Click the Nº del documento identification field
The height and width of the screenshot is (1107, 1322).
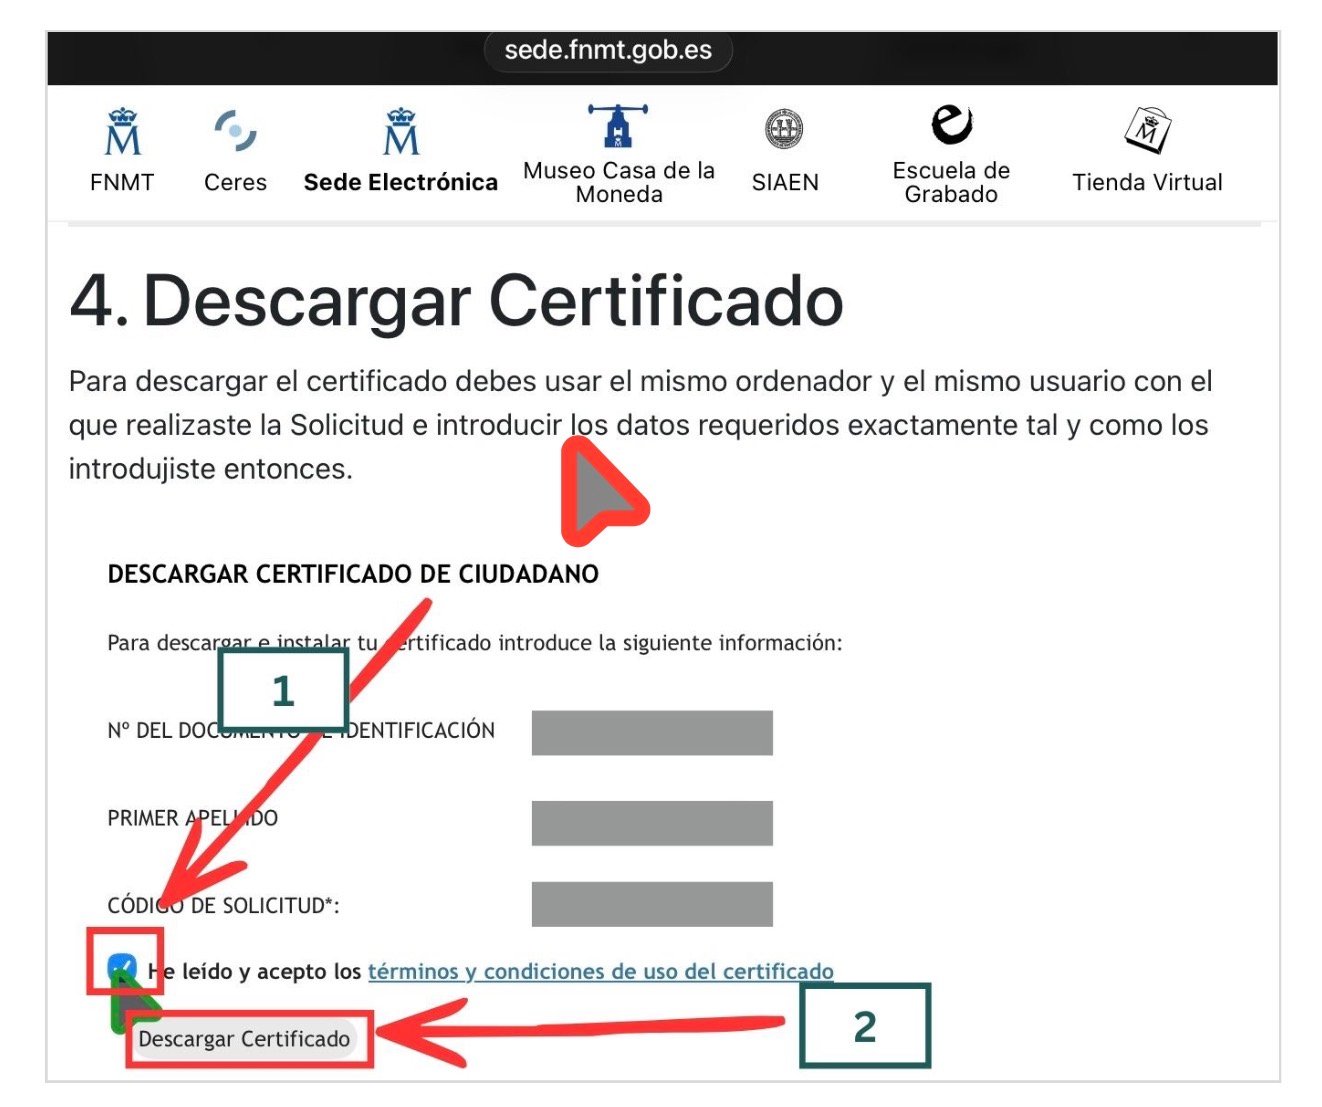click(x=652, y=732)
